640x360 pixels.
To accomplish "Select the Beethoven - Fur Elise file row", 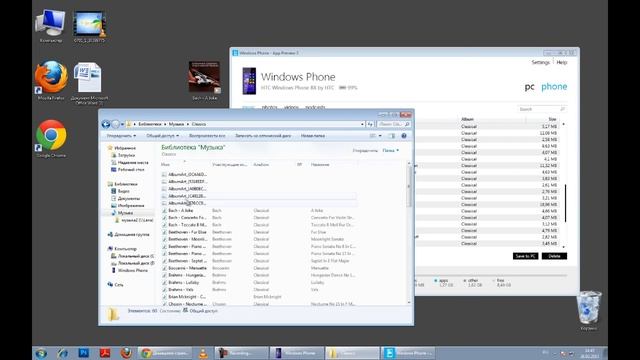I will click(260, 232).
